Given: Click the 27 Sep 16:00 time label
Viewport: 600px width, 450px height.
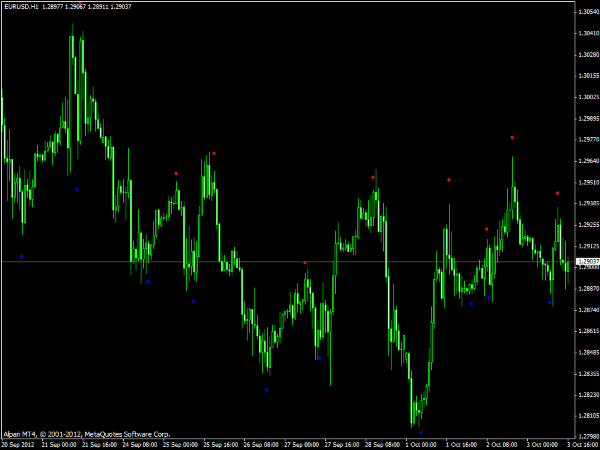Looking at the screenshot, I should point(342,445).
